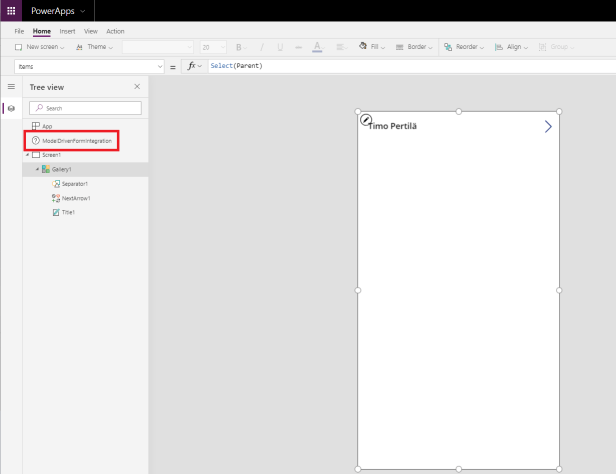
Task: Open the Align dropdown
Action: click(511, 47)
